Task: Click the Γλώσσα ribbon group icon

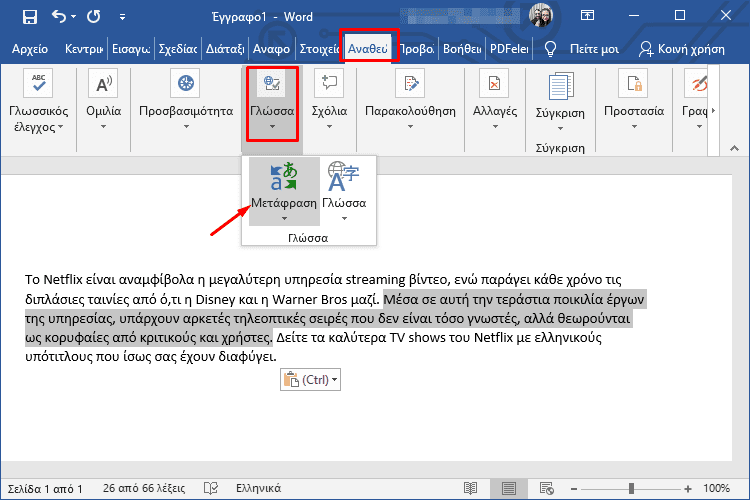Action: [272, 83]
